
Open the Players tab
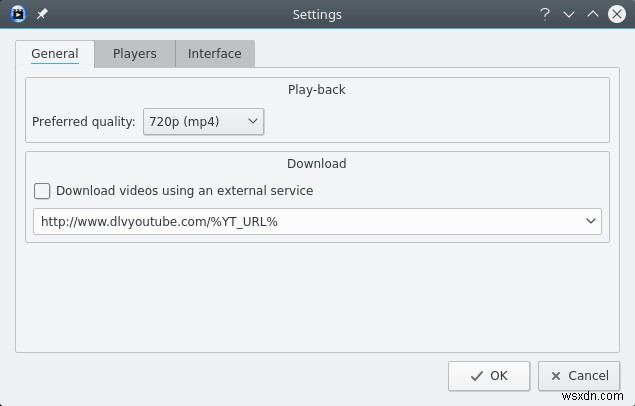pos(135,54)
